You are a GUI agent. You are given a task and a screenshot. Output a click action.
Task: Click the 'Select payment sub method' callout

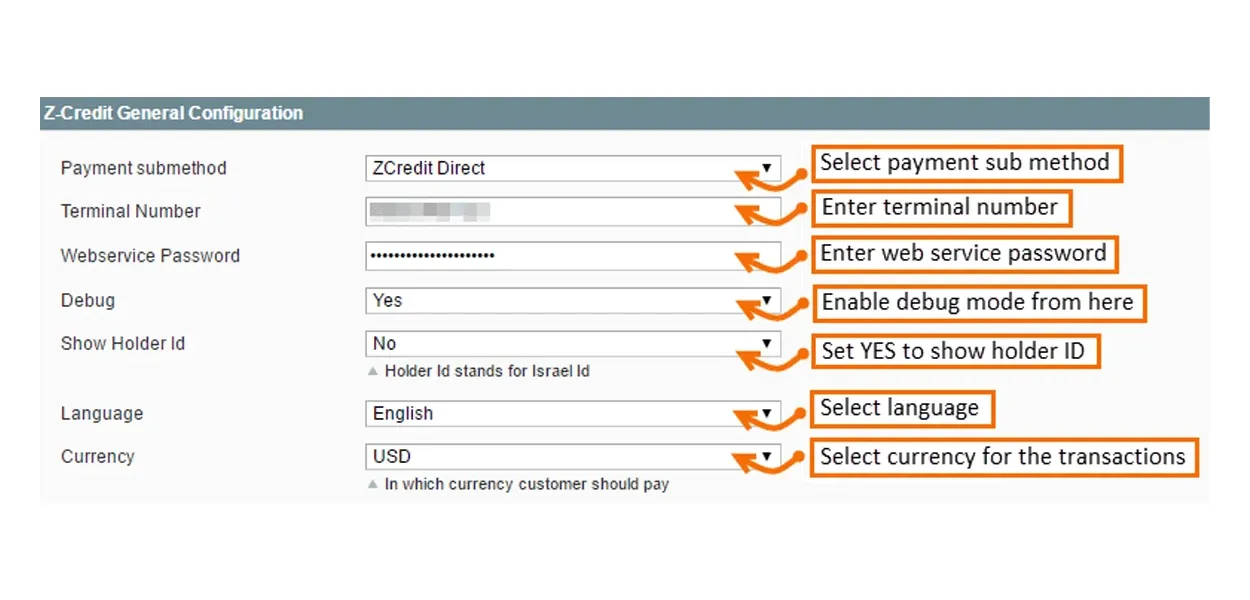tap(966, 163)
